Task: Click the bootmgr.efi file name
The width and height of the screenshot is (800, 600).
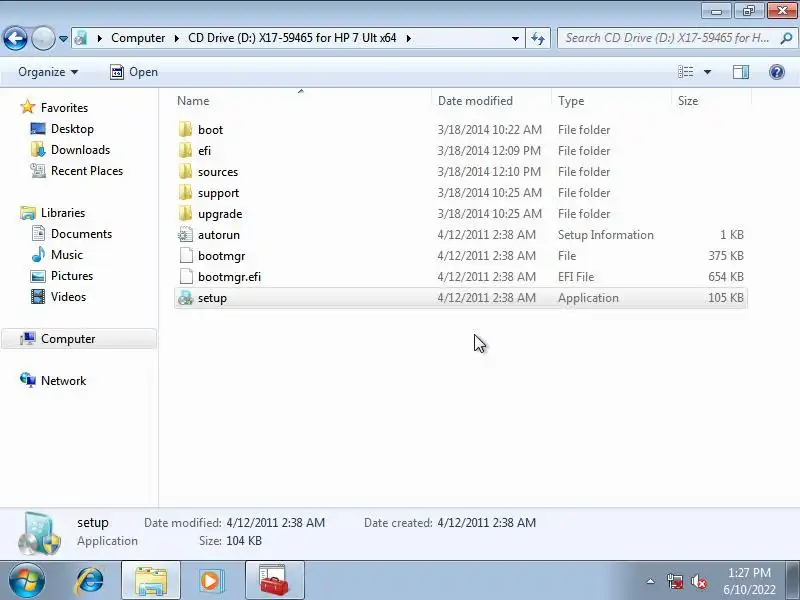Action: 229,277
